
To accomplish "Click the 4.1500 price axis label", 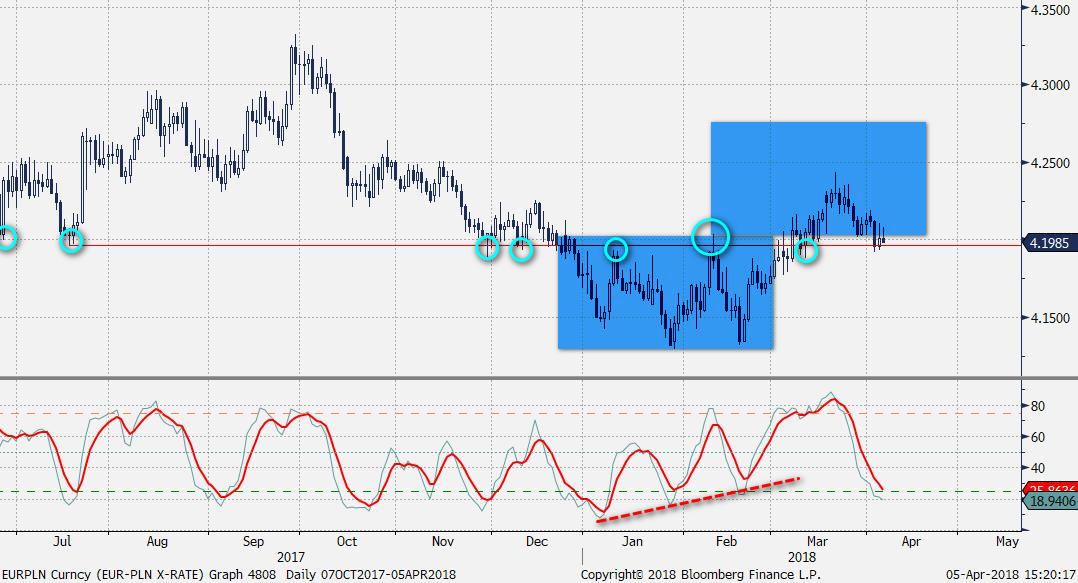I will (1050, 318).
